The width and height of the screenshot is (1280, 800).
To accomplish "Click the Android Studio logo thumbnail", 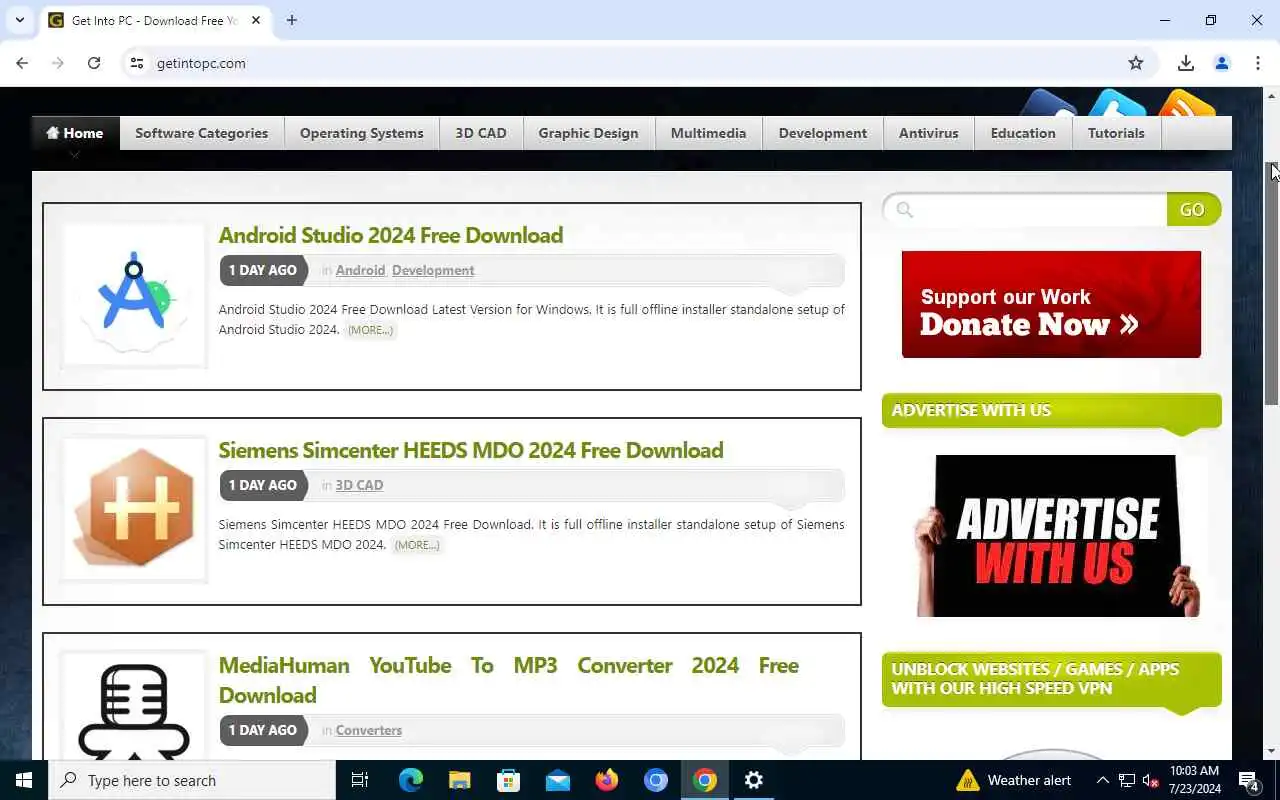I will click(x=134, y=296).
